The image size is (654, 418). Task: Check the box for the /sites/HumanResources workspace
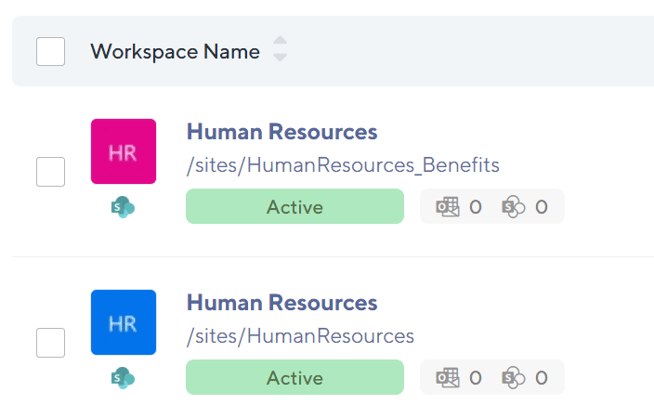click(x=50, y=343)
